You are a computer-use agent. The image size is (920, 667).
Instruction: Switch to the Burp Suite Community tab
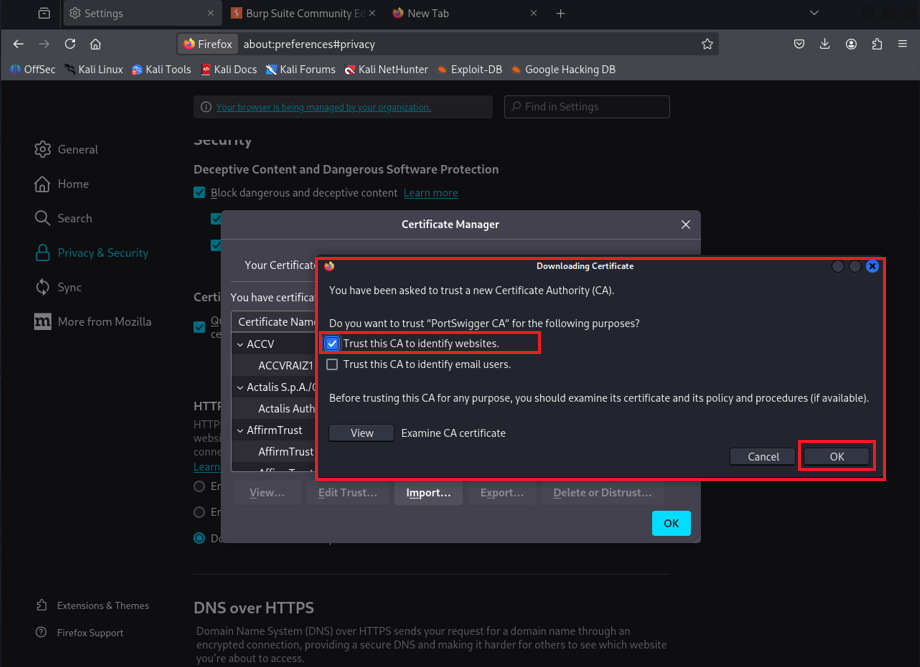[304, 13]
